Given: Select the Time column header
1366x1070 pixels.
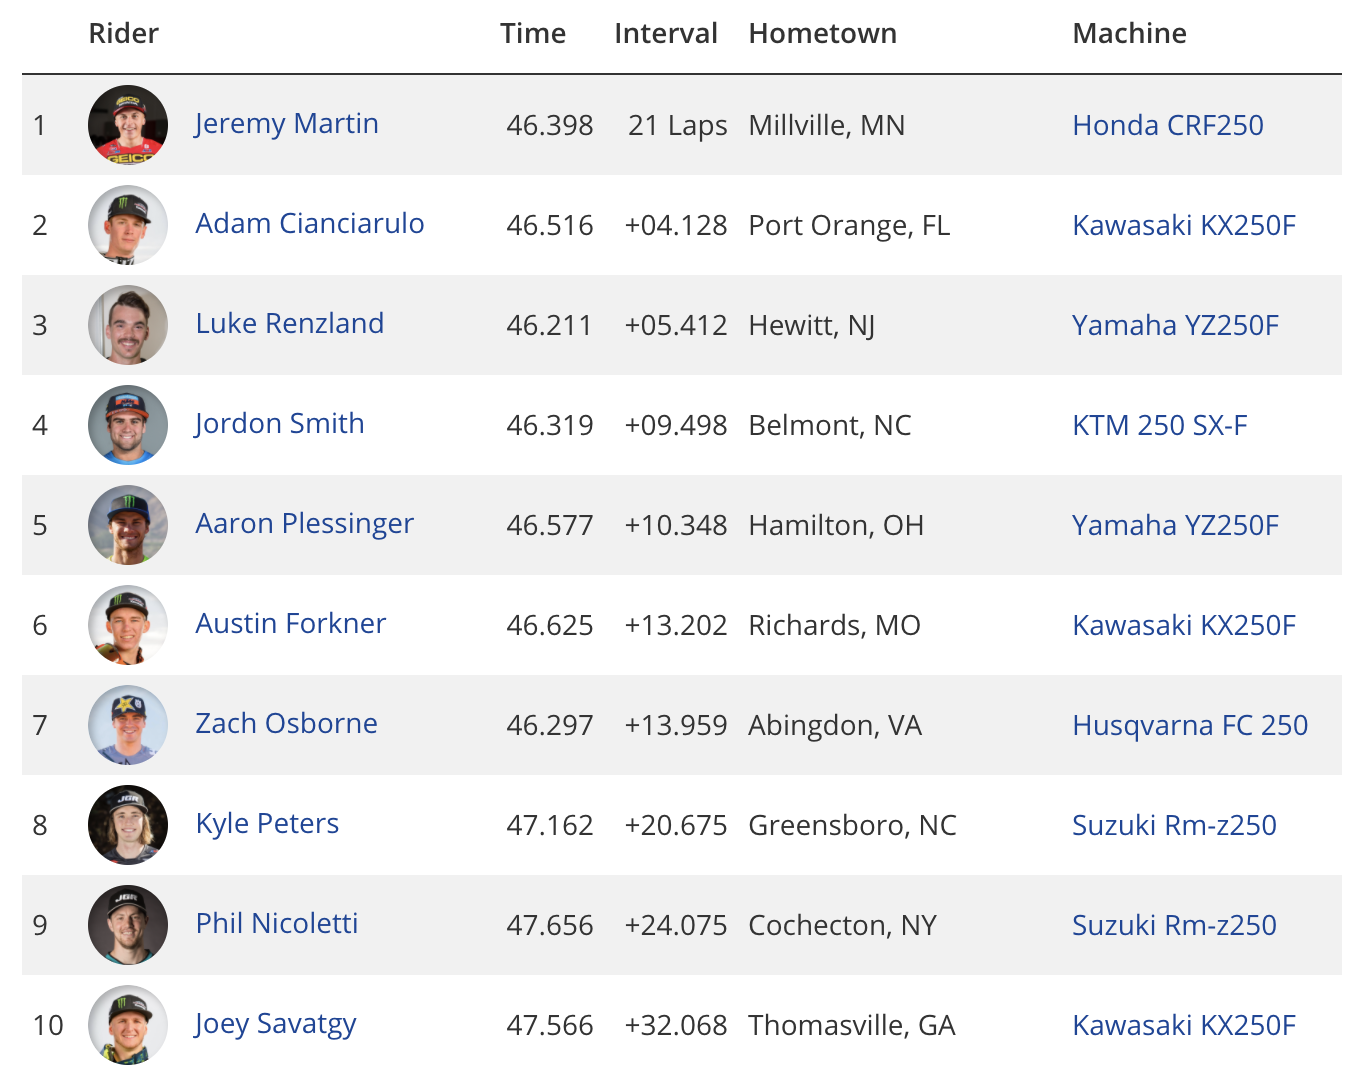Looking at the screenshot, I should pyautogui.click(x=533, y=33).
